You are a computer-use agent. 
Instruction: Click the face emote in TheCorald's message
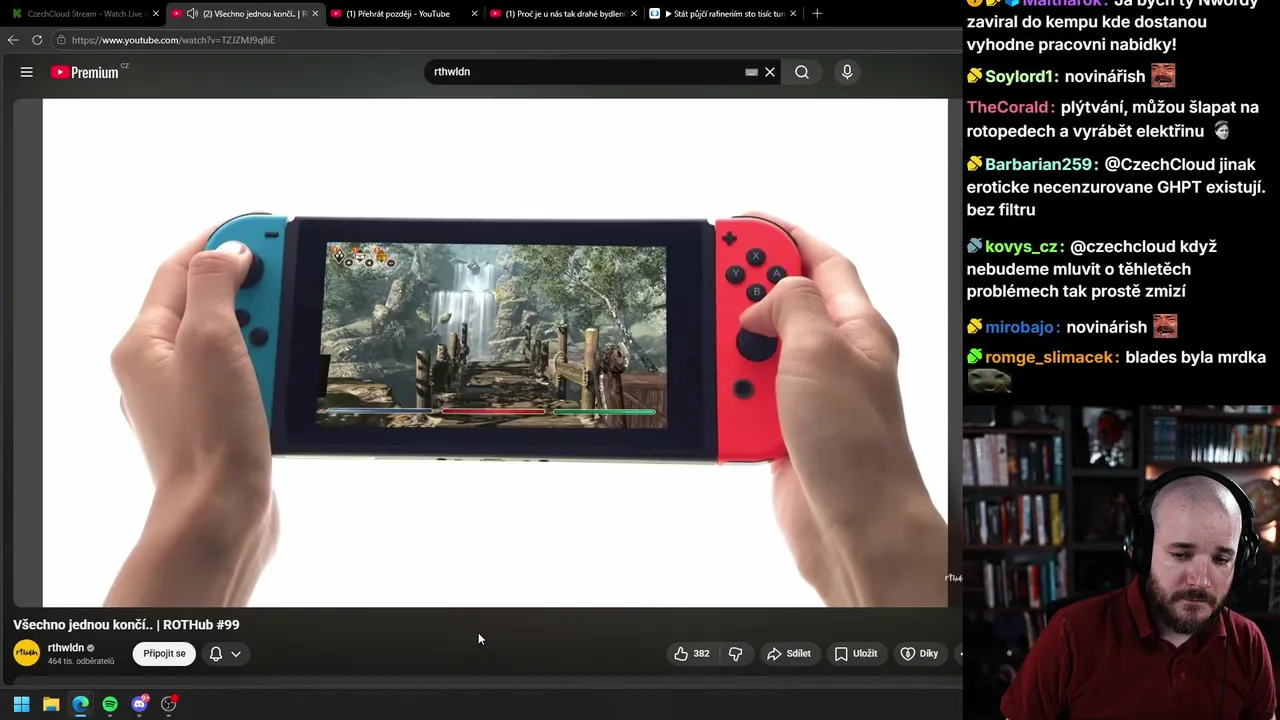1221,130
